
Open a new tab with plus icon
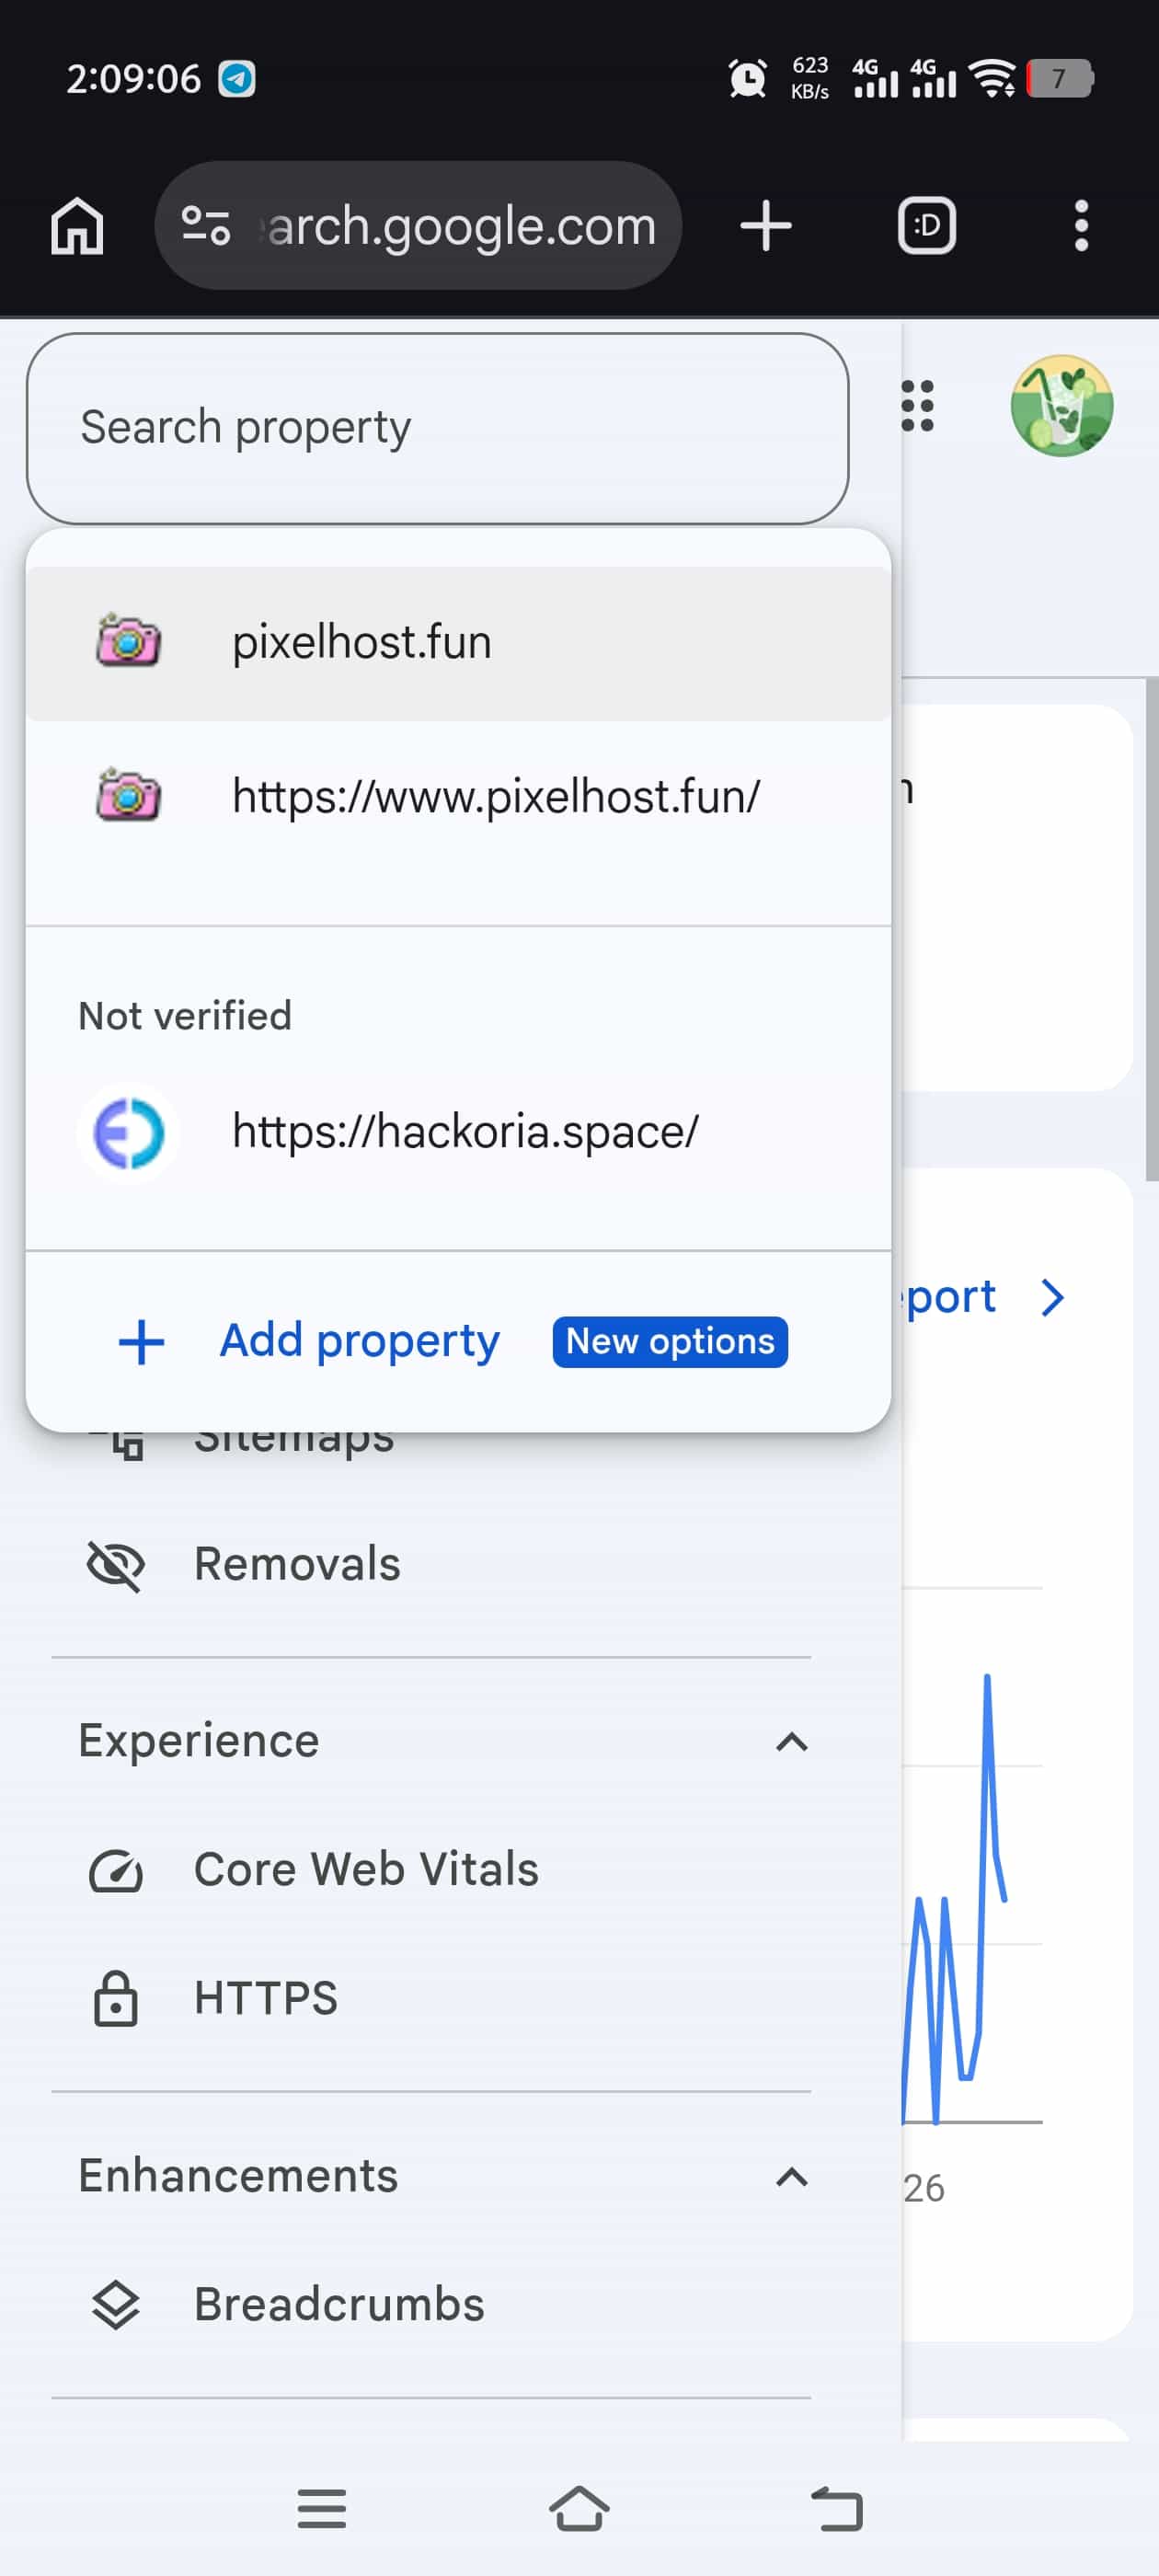766,226
